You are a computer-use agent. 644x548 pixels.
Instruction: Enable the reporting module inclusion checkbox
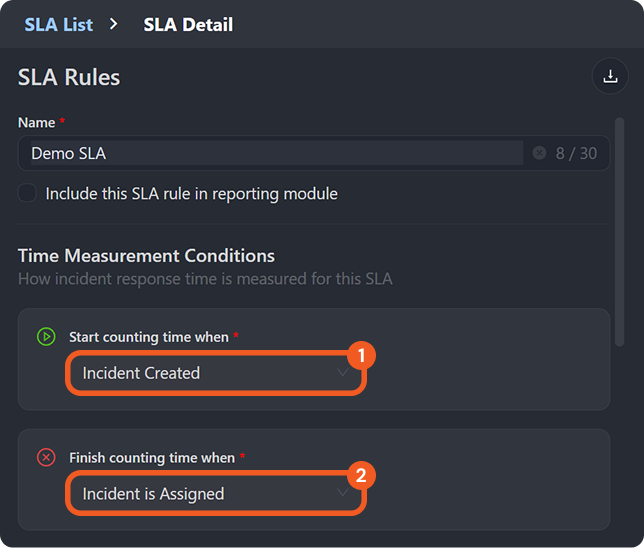(28, 194)
